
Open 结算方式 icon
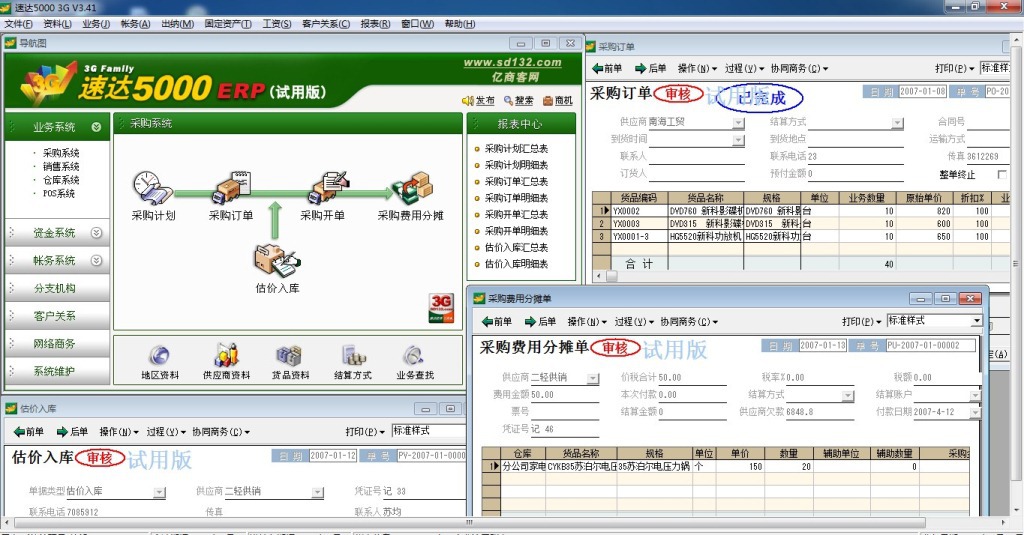coord(353,356)
